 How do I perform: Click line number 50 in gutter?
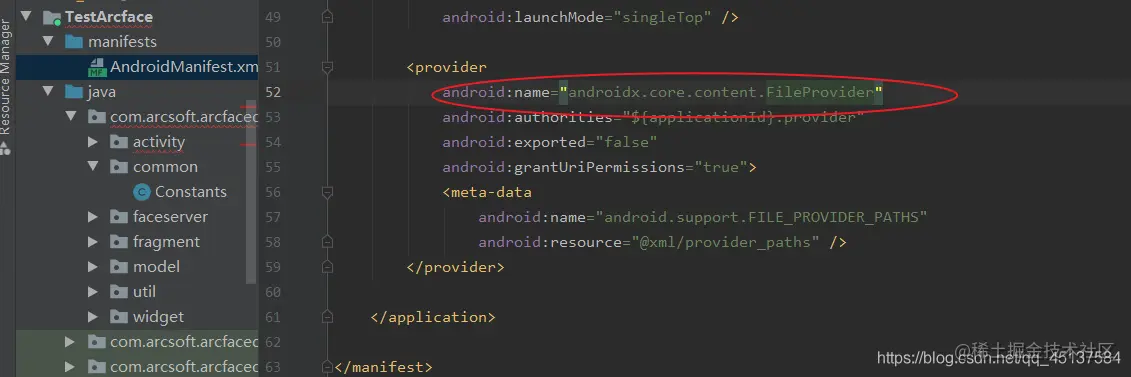273,43
